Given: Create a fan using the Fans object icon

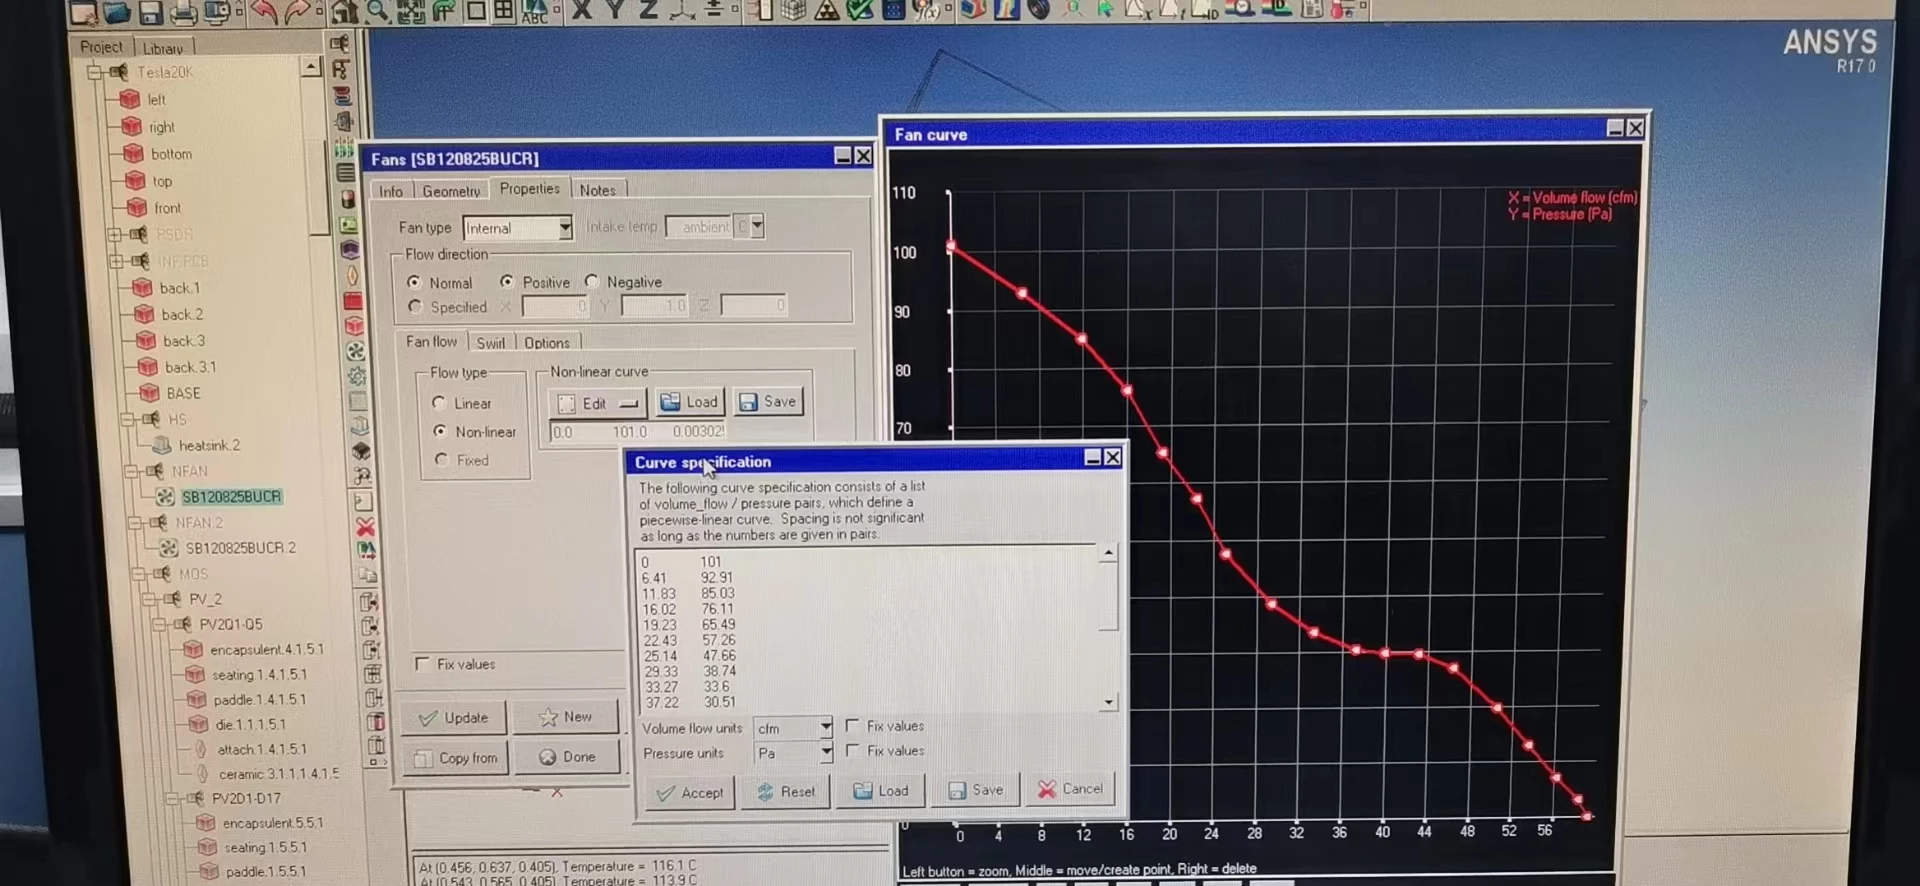Looking at the screenshot, I should (x=355, y=351).
